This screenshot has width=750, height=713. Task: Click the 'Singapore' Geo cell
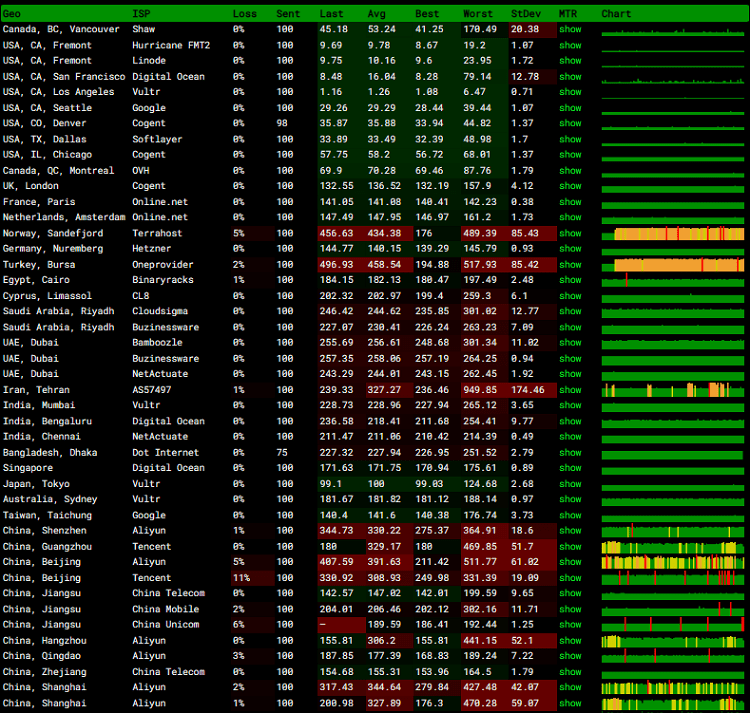pos(28,468)
